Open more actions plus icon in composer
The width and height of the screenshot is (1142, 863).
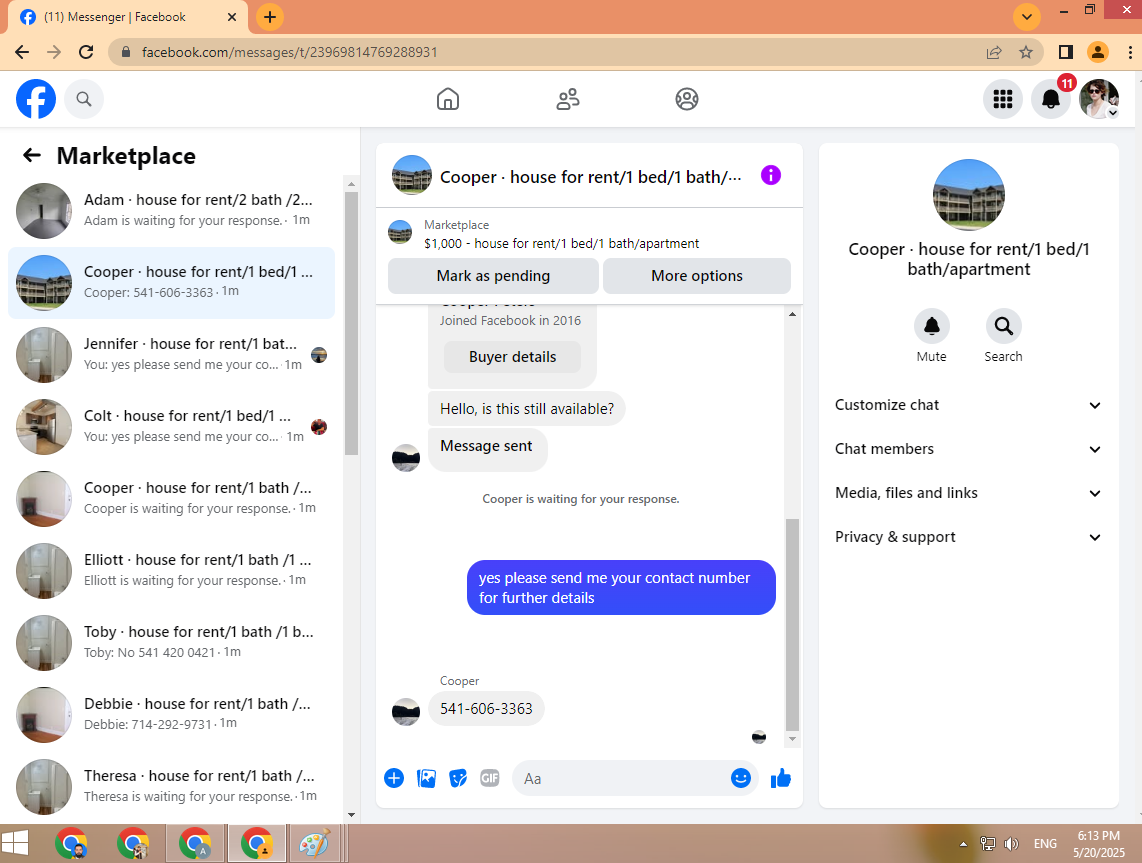[394, 779]
